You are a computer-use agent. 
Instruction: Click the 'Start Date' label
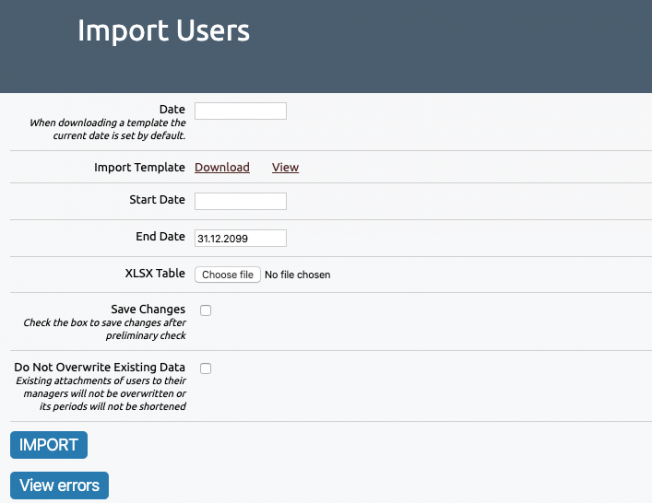157,200
